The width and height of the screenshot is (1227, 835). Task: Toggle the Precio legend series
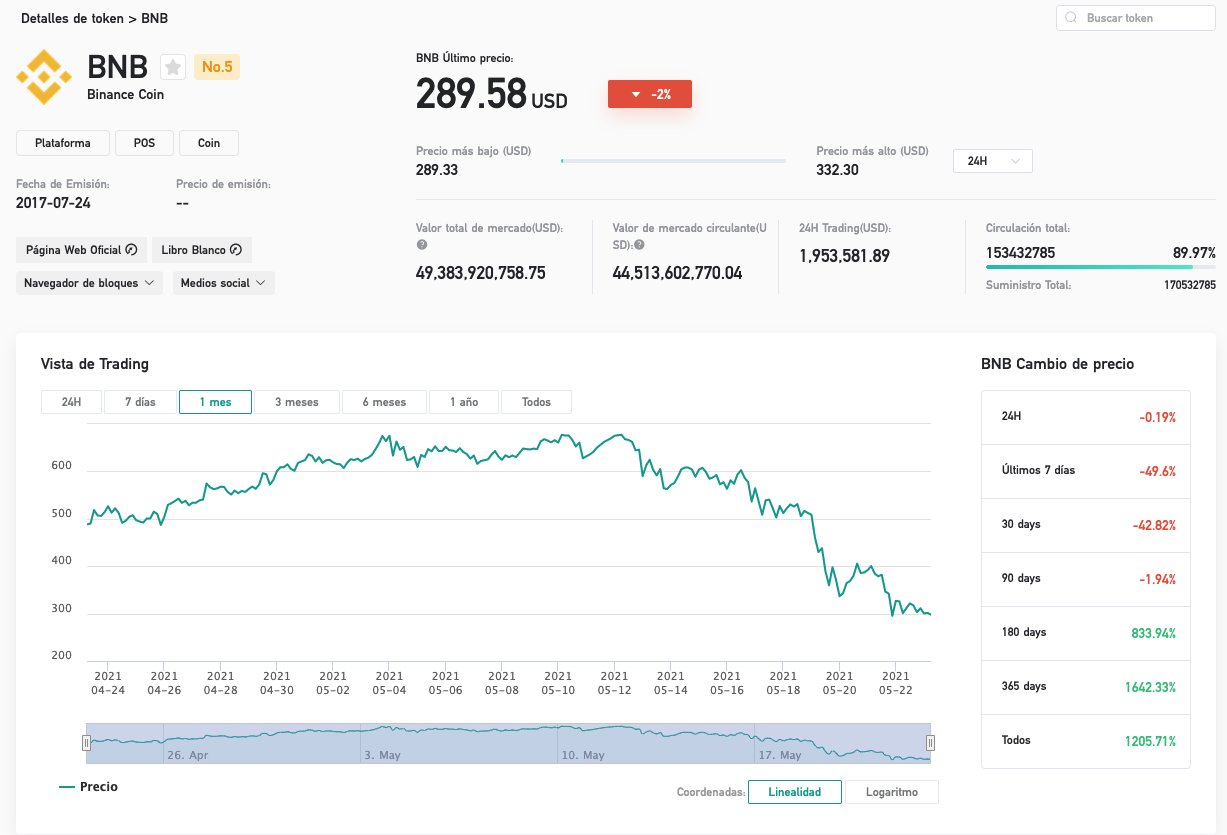click(x=88, y=787)
